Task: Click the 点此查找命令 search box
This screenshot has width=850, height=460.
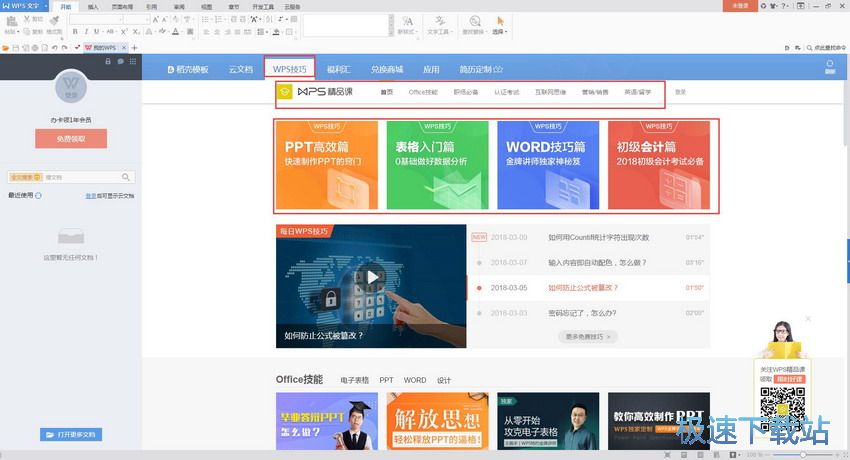Action: [826, 48]
